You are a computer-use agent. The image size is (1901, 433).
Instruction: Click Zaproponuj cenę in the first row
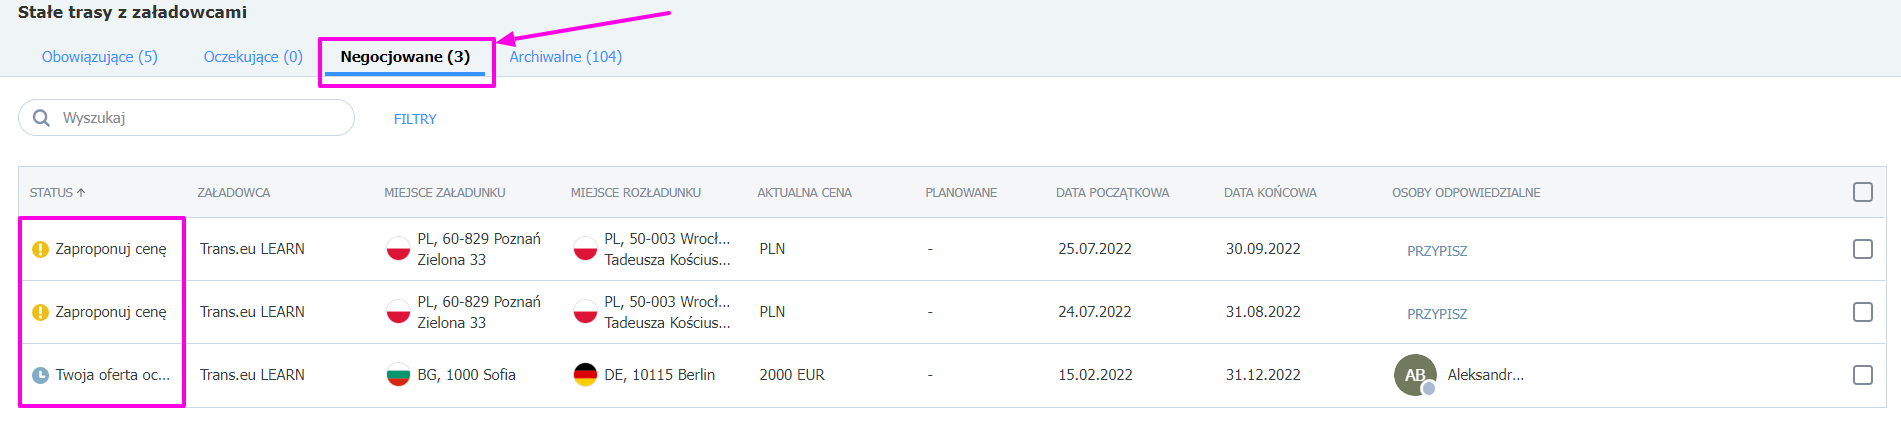pos(111,249)
